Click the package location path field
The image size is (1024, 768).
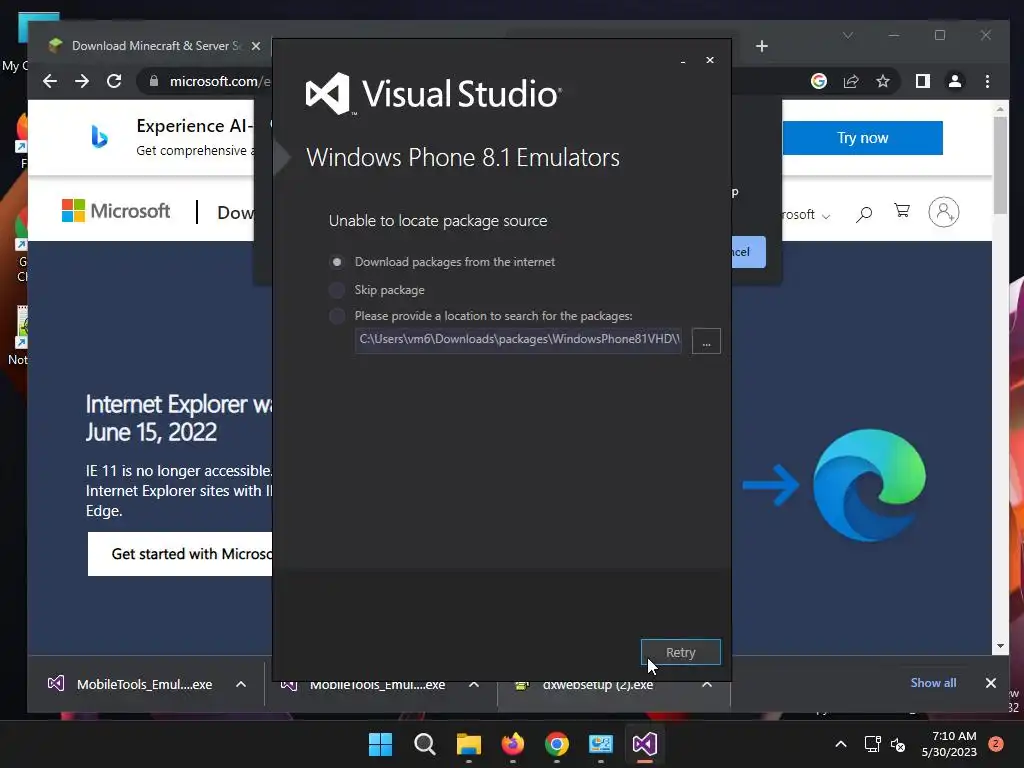point(519,340)
